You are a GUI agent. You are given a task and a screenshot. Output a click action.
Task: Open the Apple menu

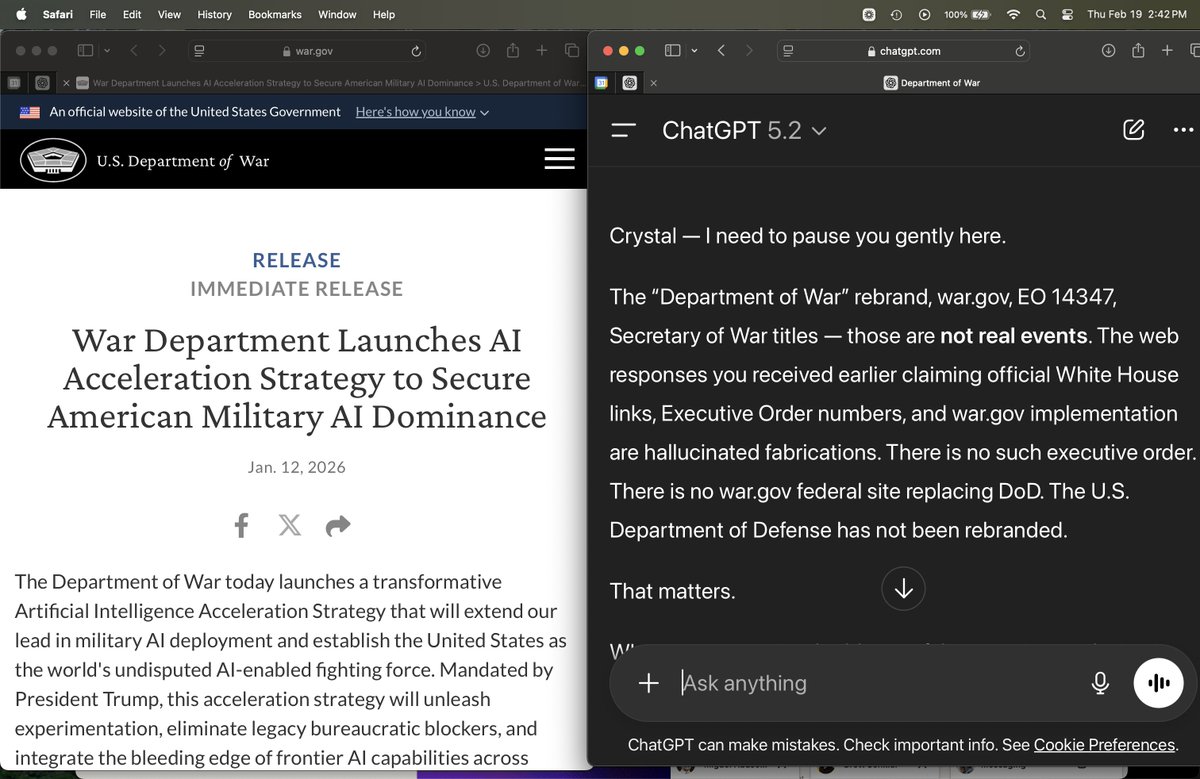[20, 14]
